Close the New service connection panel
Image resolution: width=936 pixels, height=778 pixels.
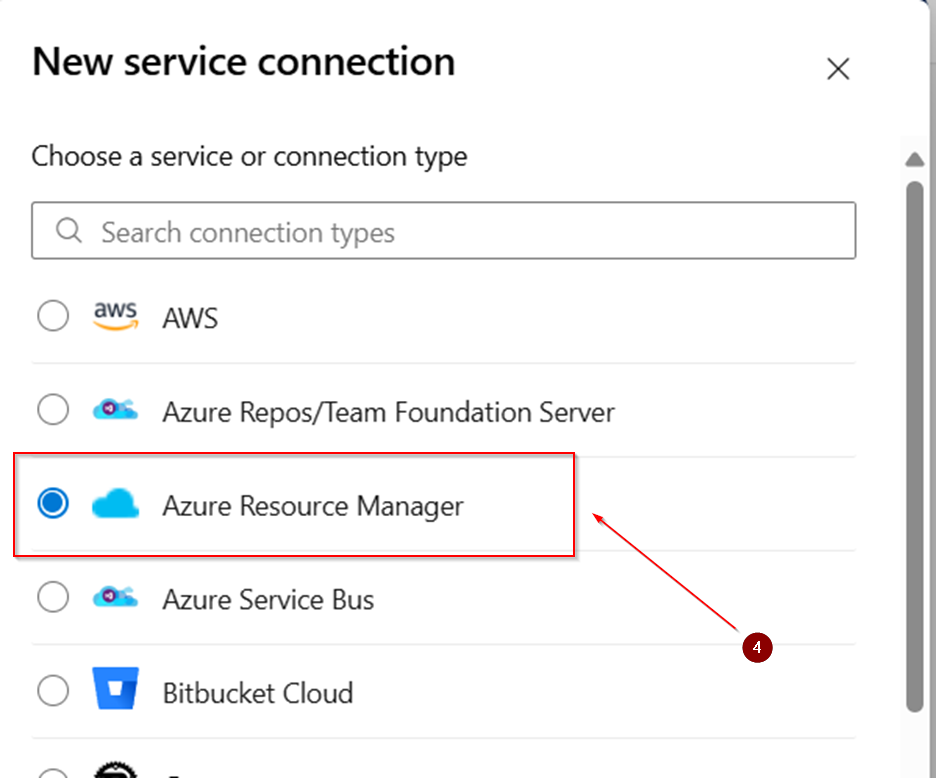coord(838,69)
